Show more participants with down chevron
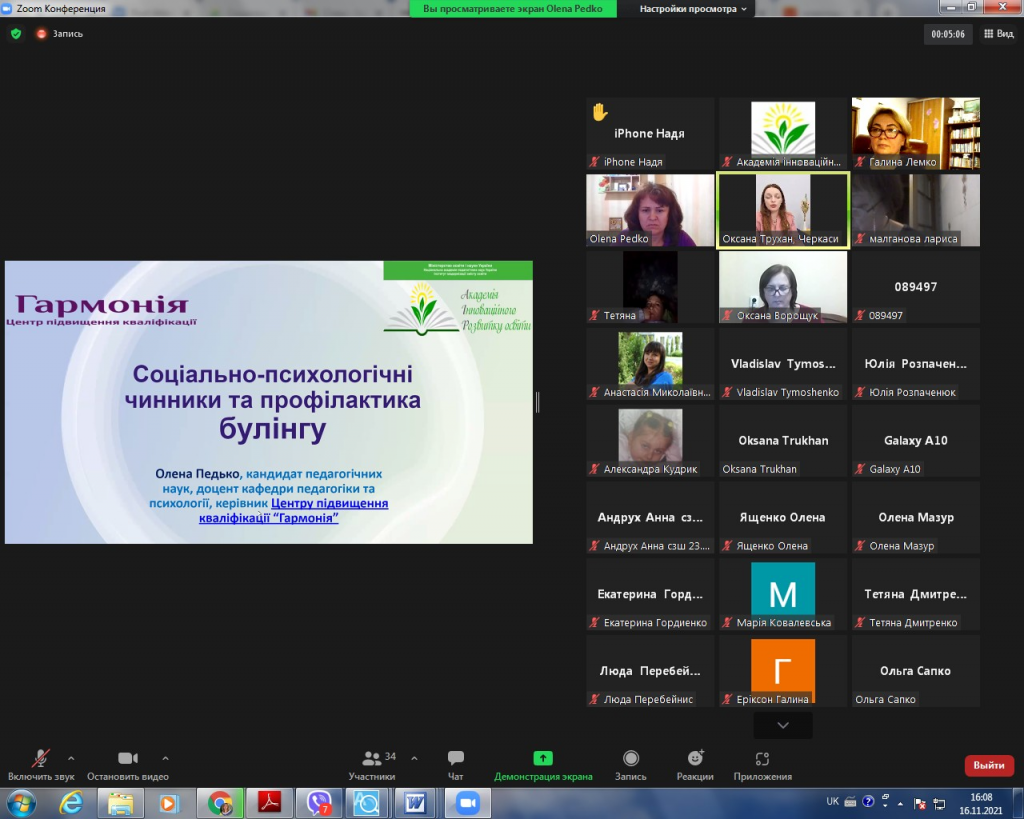 (x=783, y=725)
